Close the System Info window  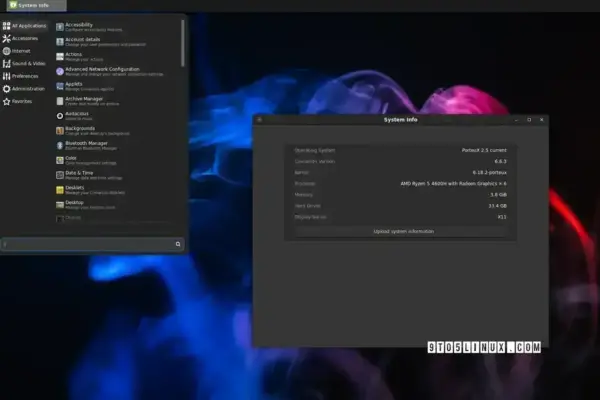tap(542, 120)
